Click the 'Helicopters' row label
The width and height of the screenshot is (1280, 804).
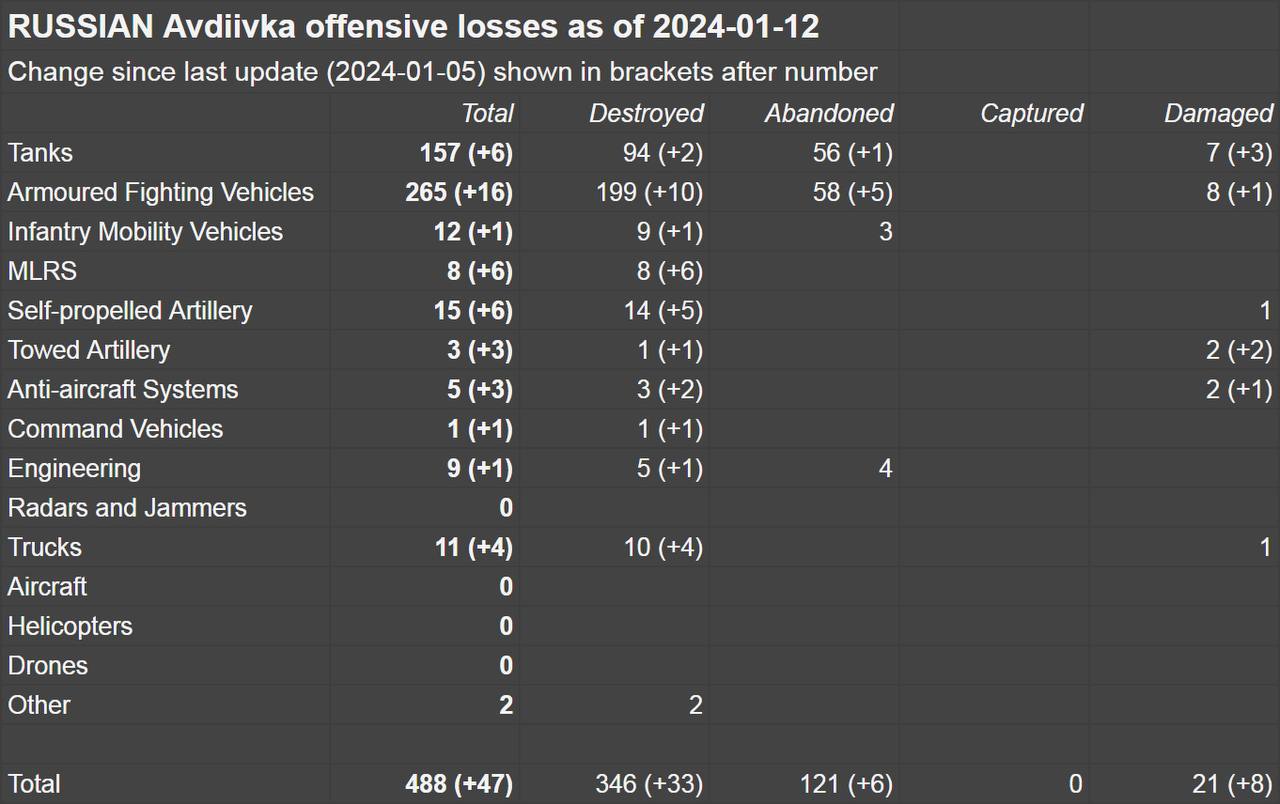(70, 627)
